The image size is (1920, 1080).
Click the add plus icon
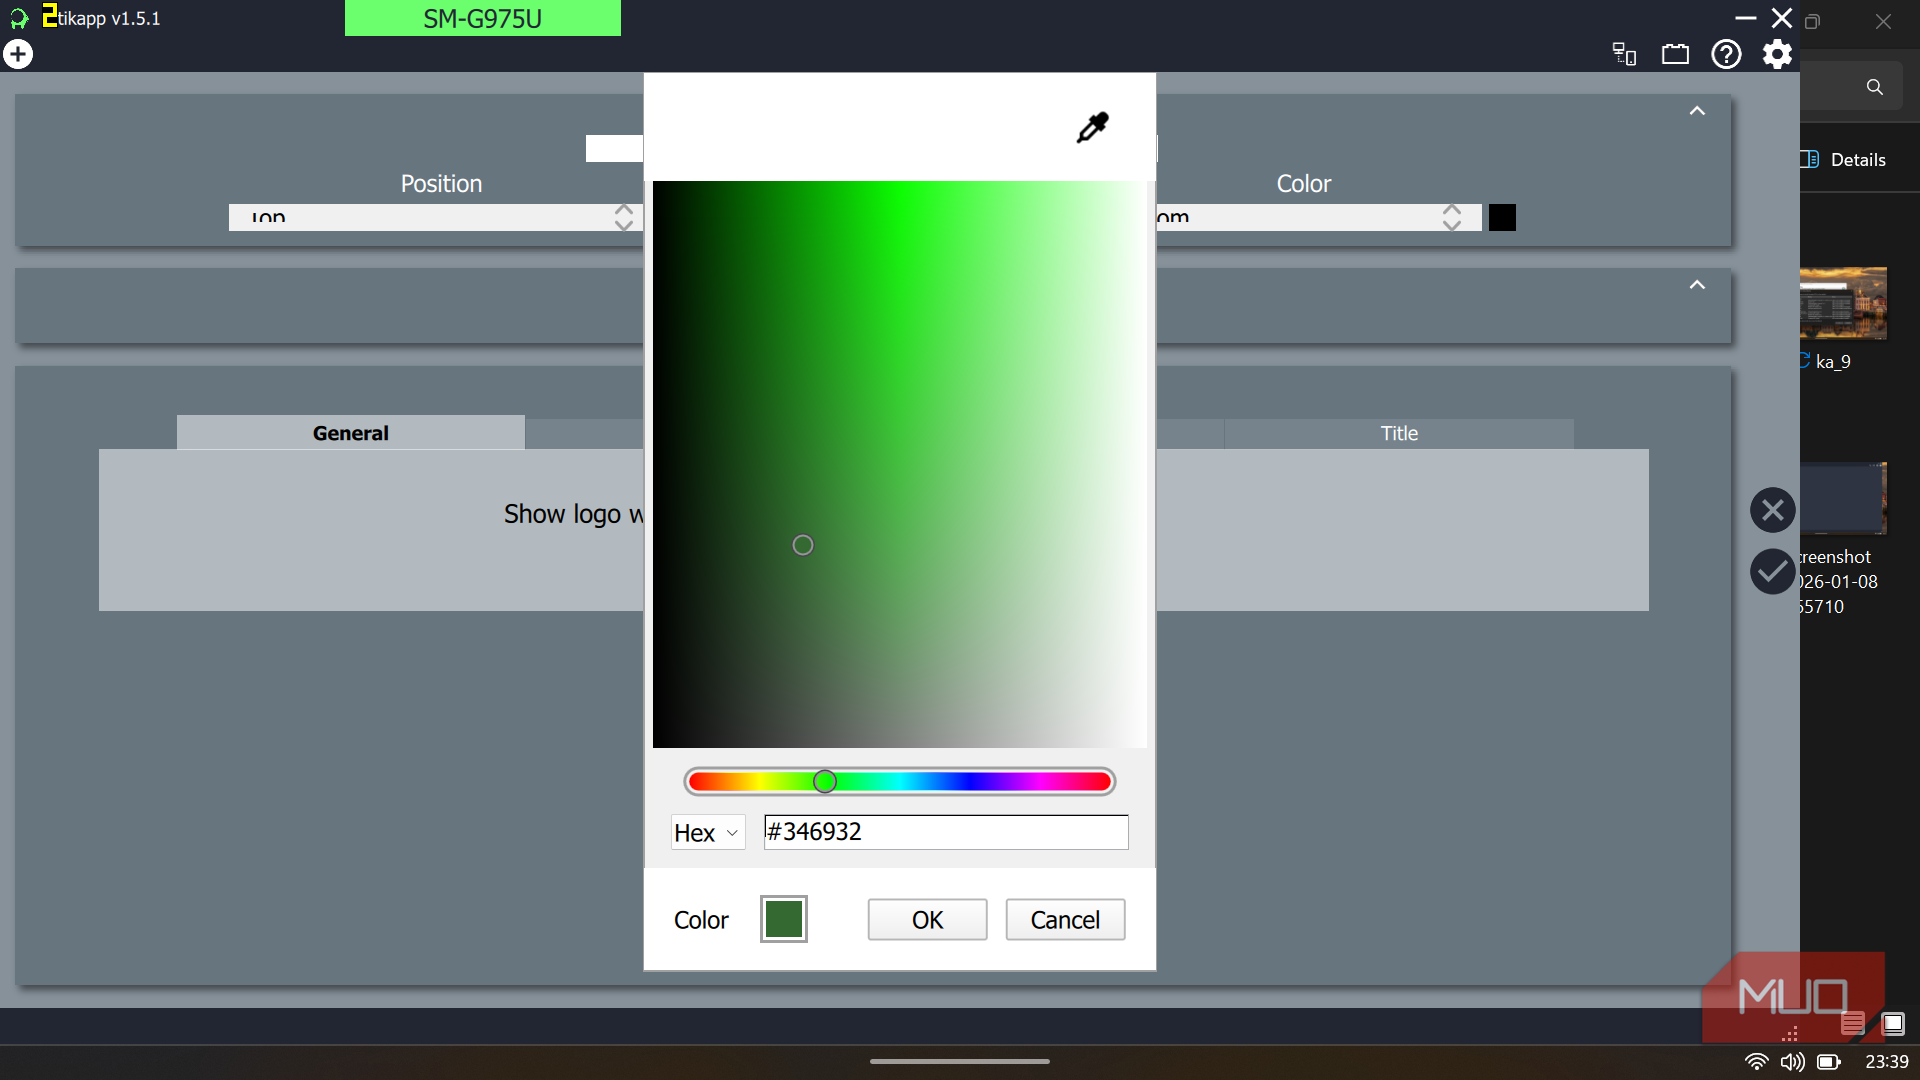[x=18, y=54]
